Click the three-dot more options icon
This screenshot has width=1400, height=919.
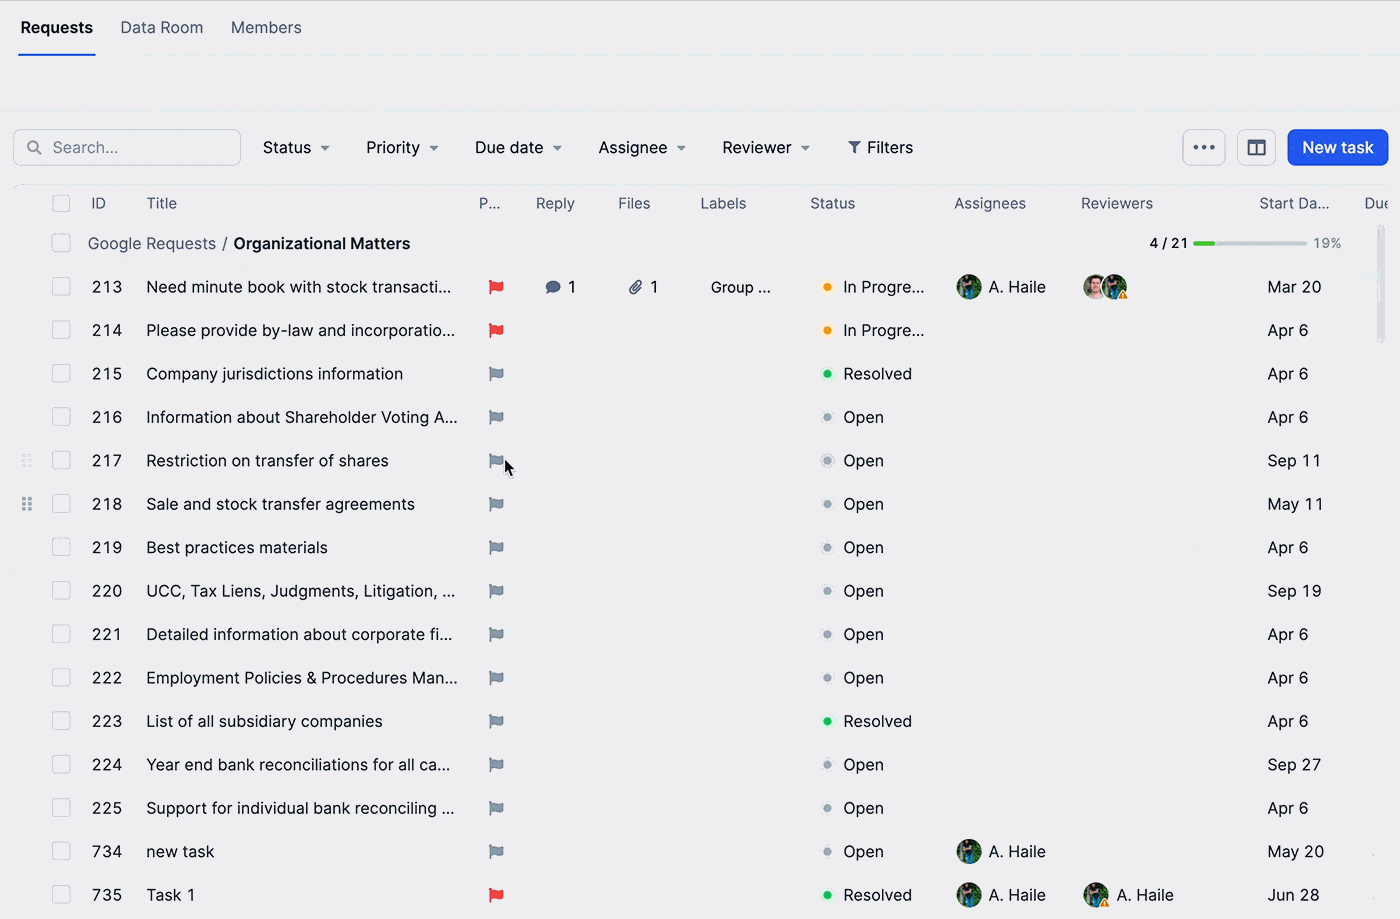click(1204, 147)
